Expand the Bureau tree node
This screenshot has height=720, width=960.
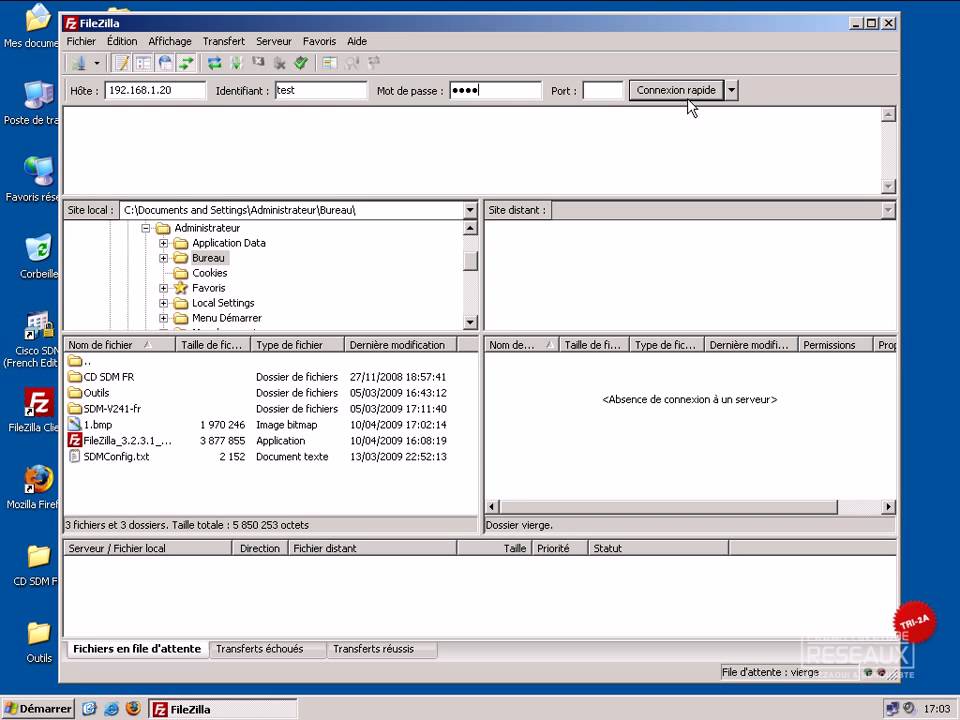pos(163,258)
